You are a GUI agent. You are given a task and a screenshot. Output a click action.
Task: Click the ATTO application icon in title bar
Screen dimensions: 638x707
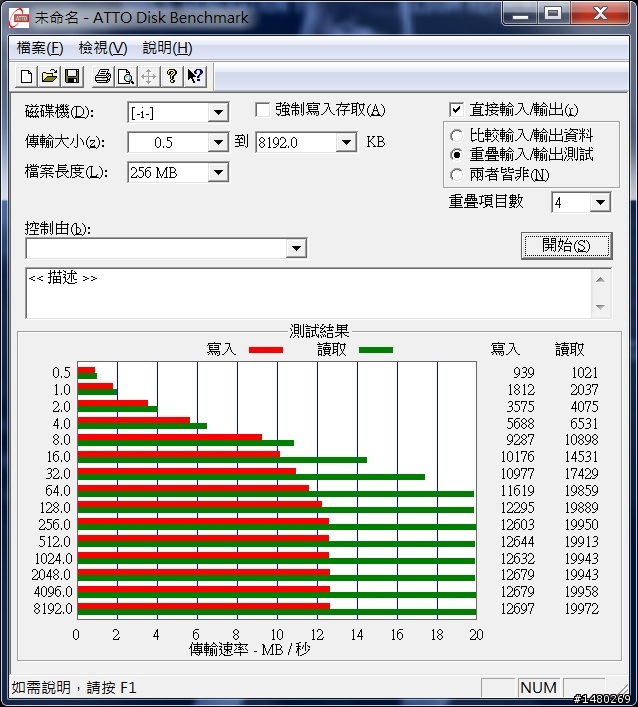19,18
